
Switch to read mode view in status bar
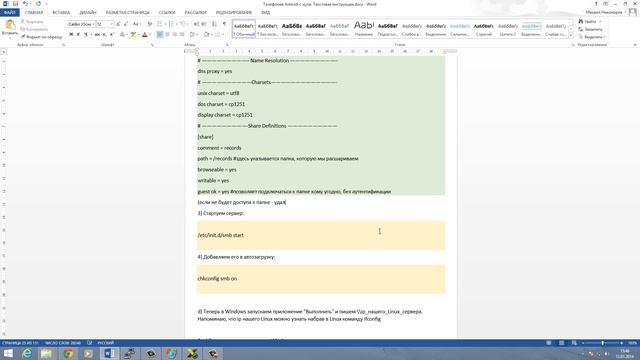pos(549,343)
